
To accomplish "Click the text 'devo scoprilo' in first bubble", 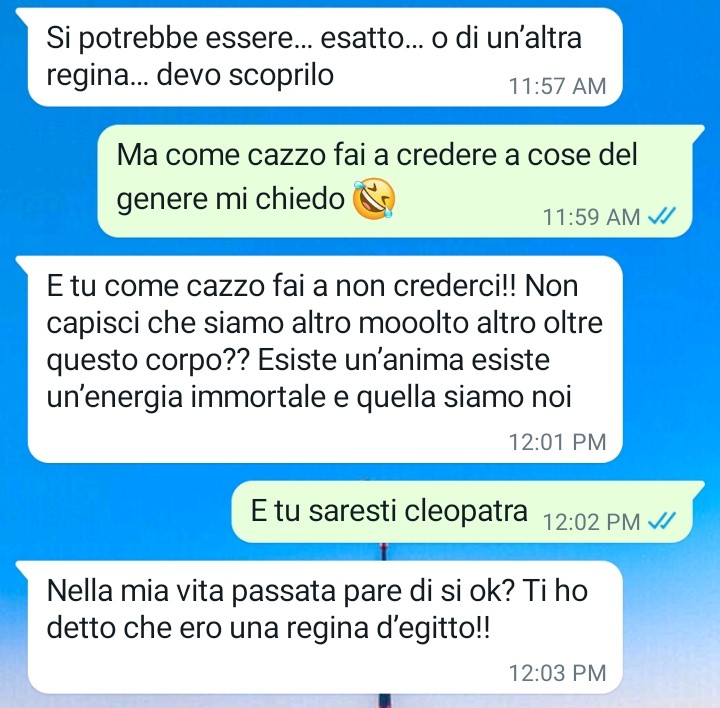I will pyautogui.click(x=245, y=75).
